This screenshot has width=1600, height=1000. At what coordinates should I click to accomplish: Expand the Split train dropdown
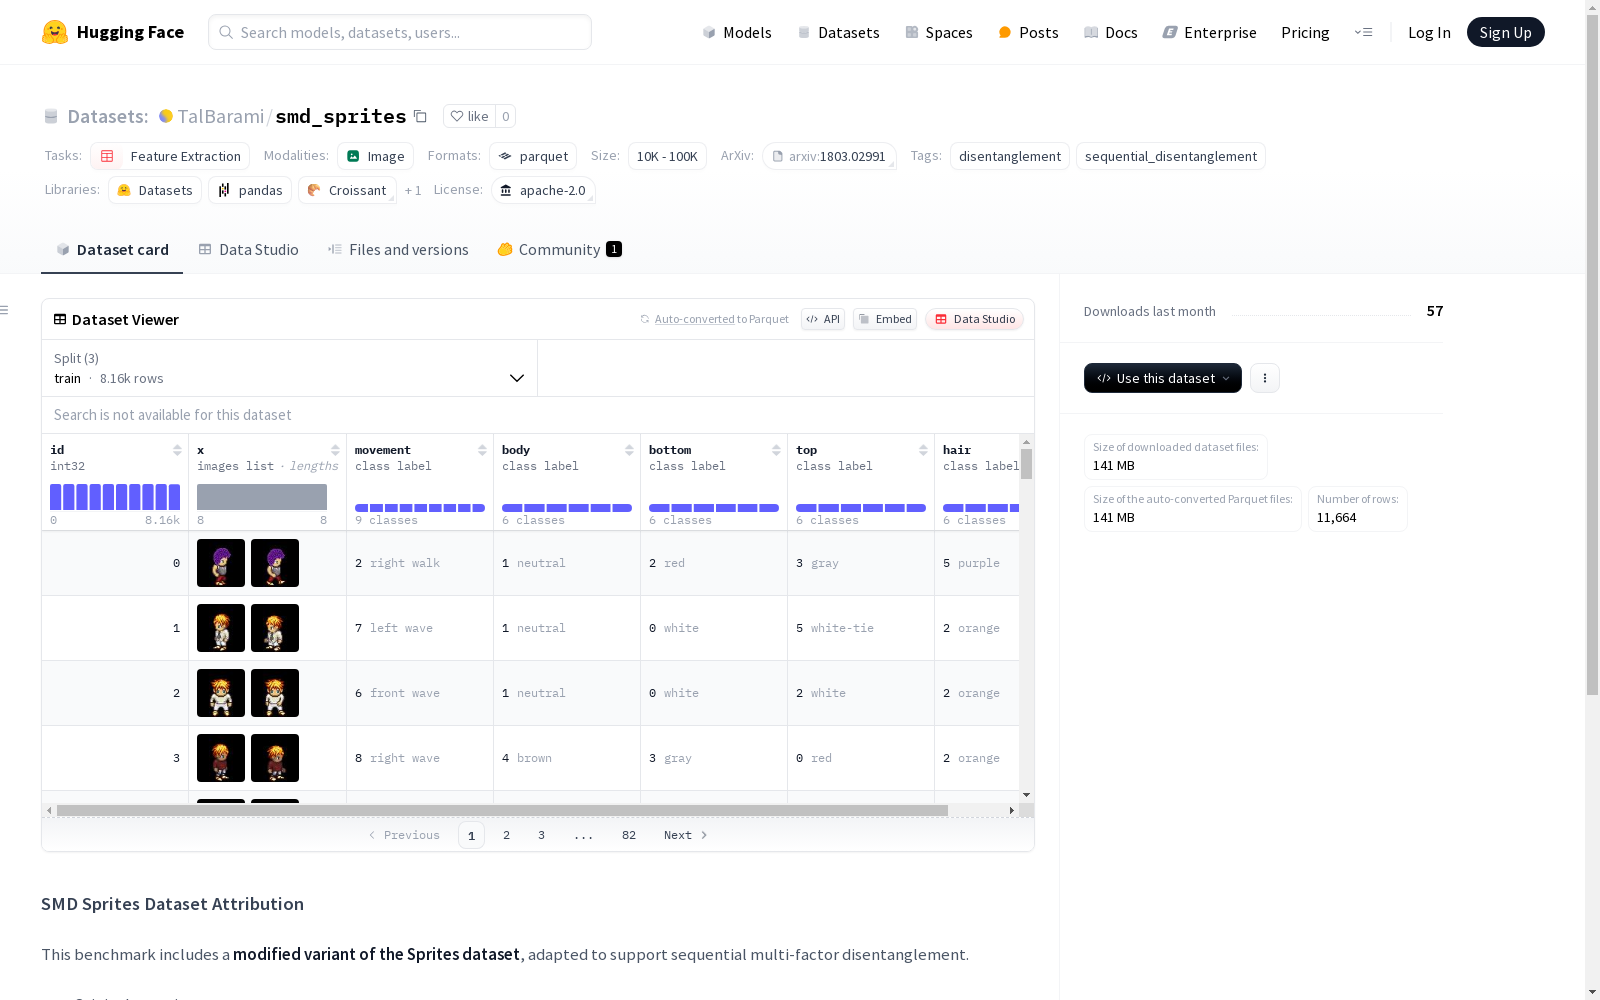tap(289, 368)
